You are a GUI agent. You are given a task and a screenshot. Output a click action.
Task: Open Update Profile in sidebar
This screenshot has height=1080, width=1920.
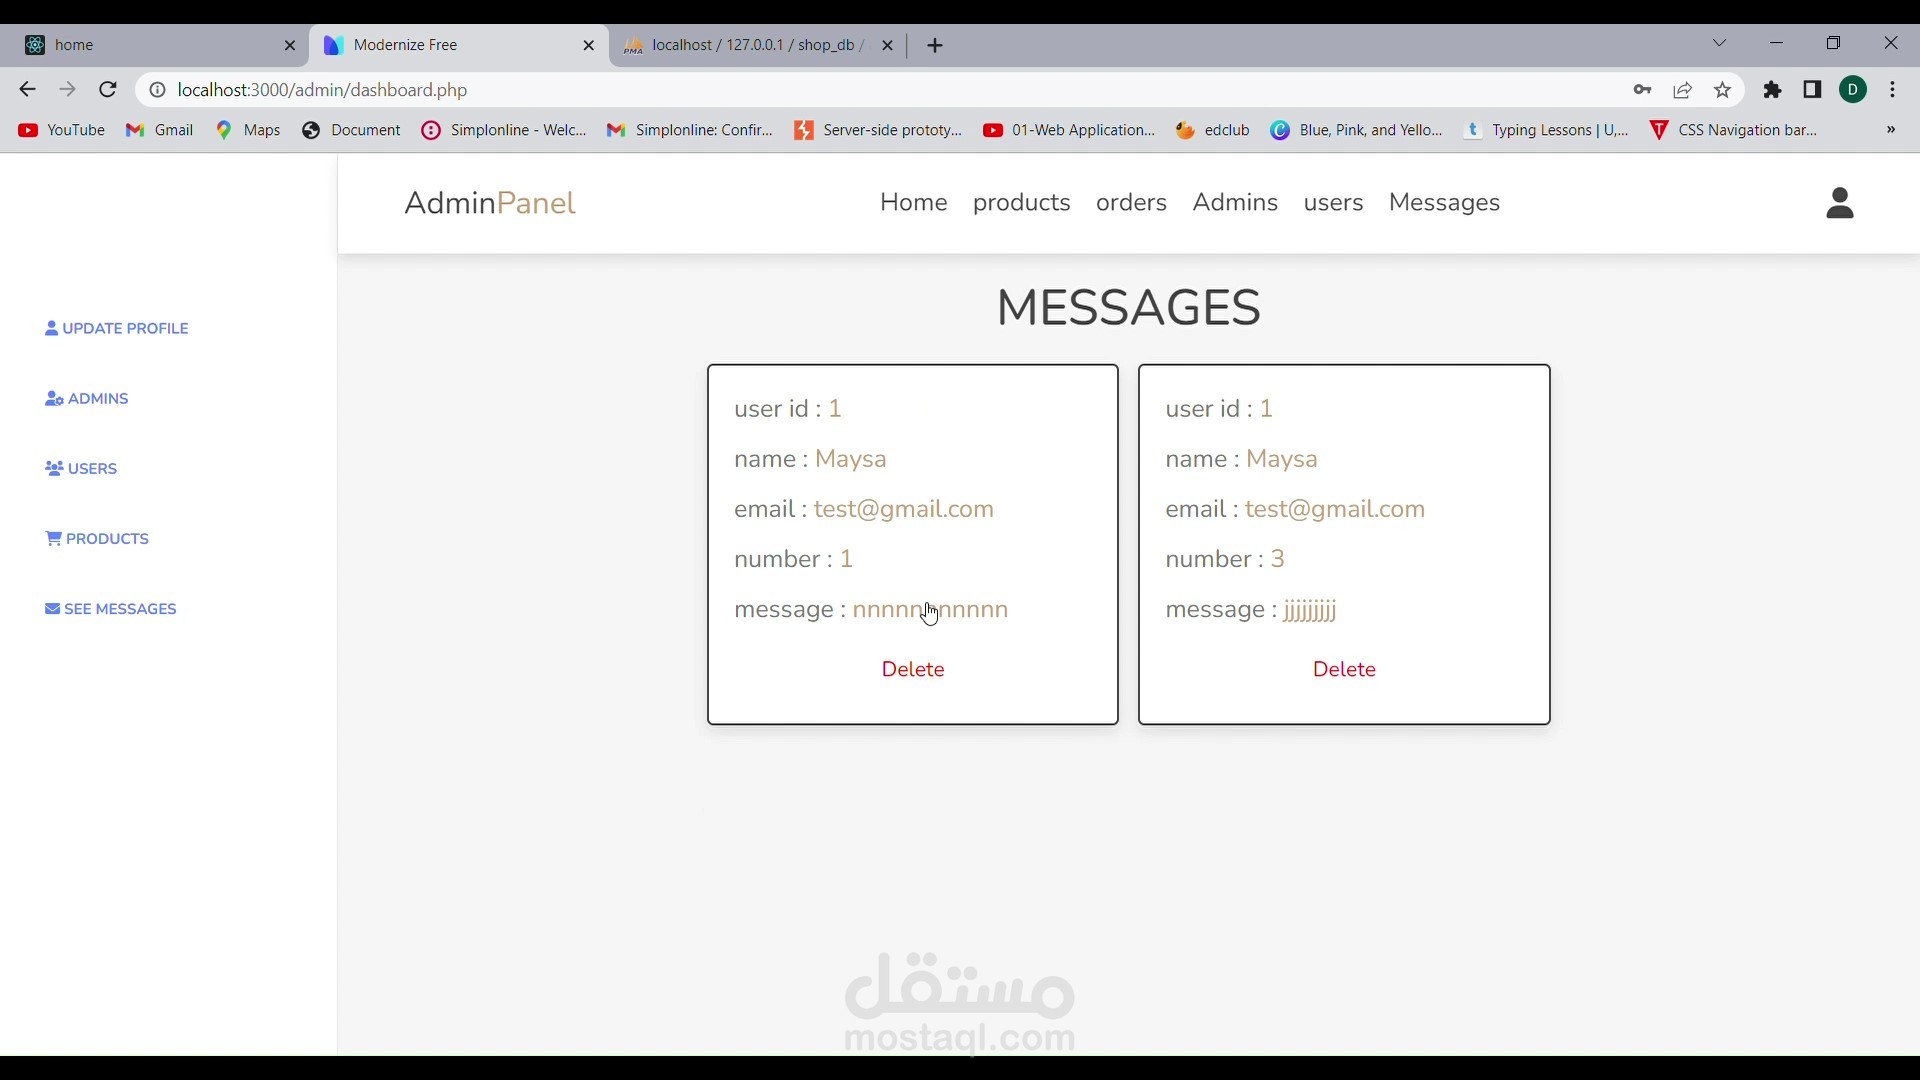[x=117, y=329]
